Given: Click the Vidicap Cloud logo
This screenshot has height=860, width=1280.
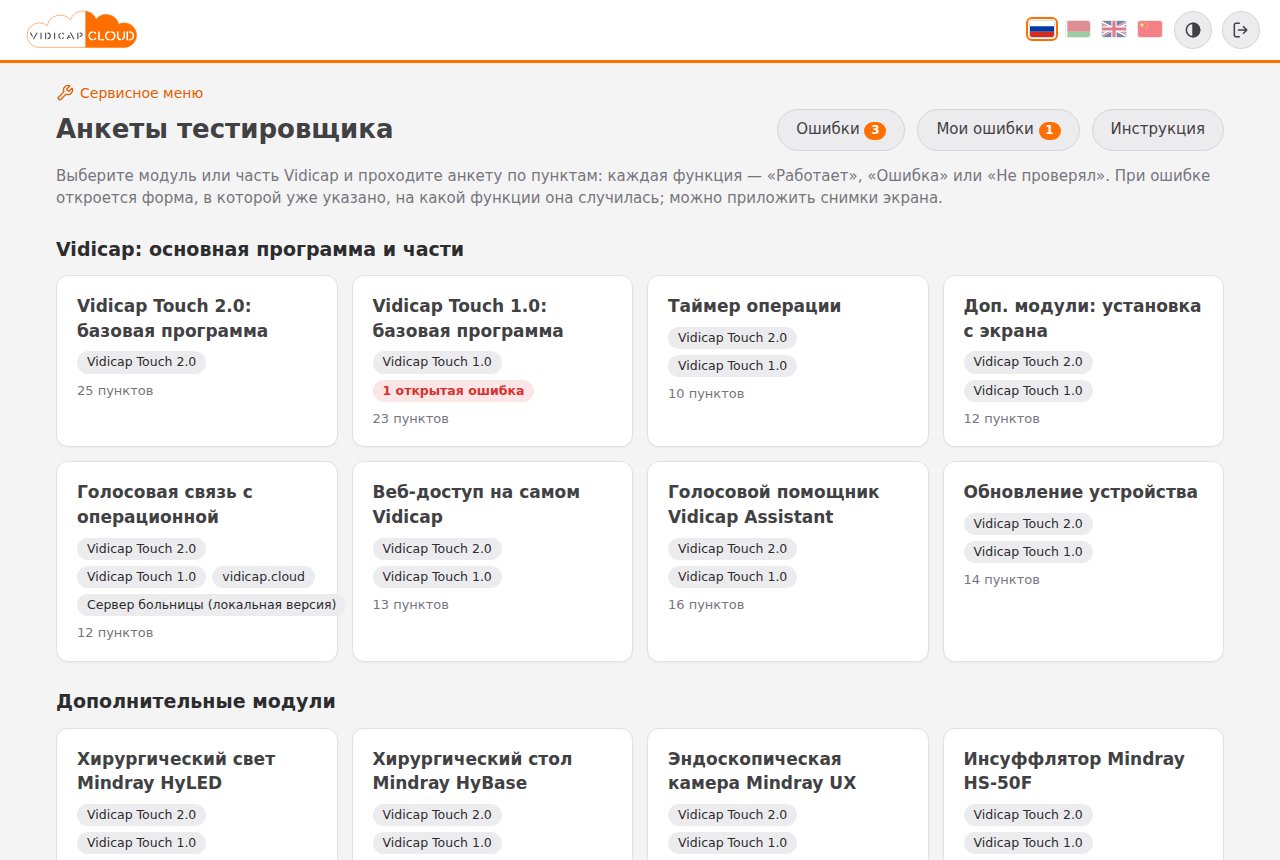Looking at the screenshot, I should pyautogui.click(x=82, y=30).
